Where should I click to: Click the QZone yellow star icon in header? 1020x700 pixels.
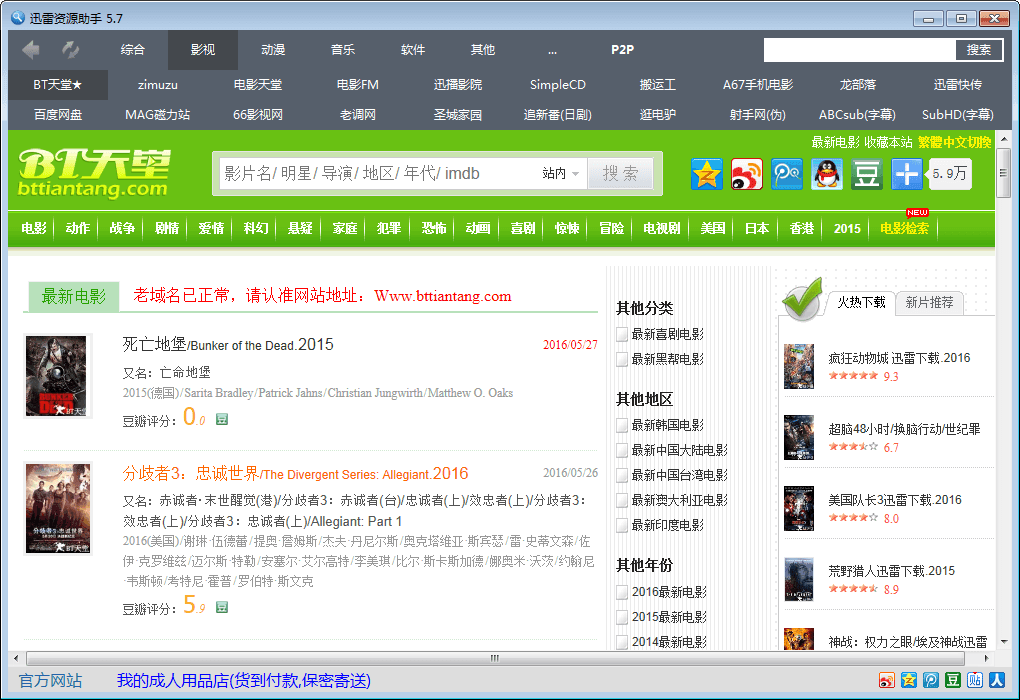pos(707,174)
